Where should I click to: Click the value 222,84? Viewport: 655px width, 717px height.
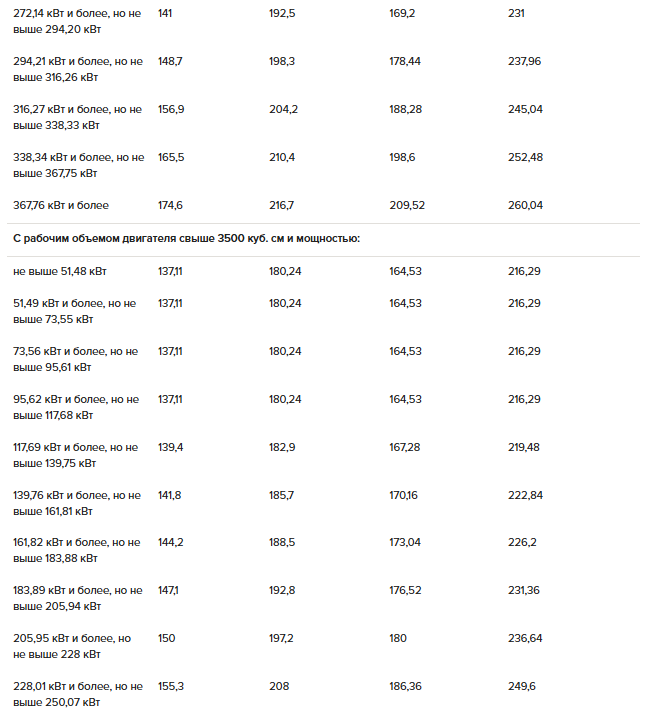(x=525, y=495)
